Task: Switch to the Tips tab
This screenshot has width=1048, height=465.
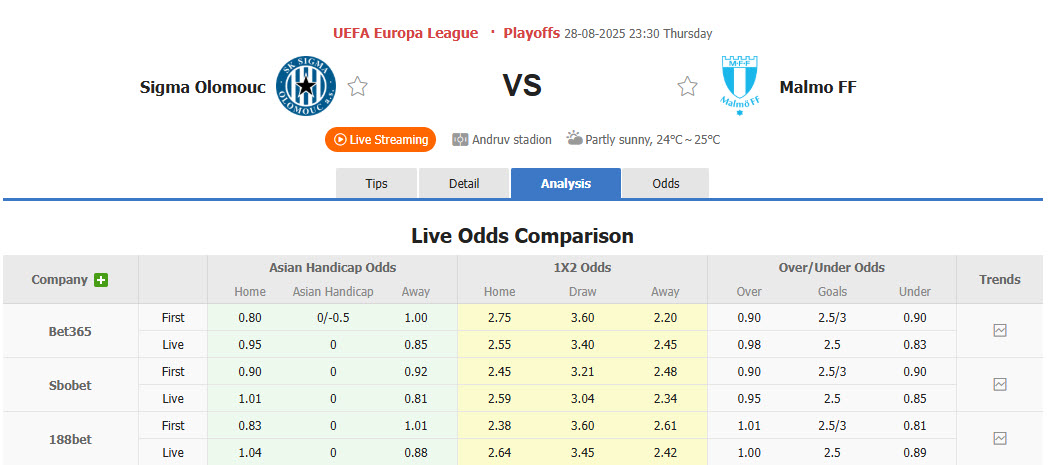Action: pyautogui.click(x=376, y=184)
